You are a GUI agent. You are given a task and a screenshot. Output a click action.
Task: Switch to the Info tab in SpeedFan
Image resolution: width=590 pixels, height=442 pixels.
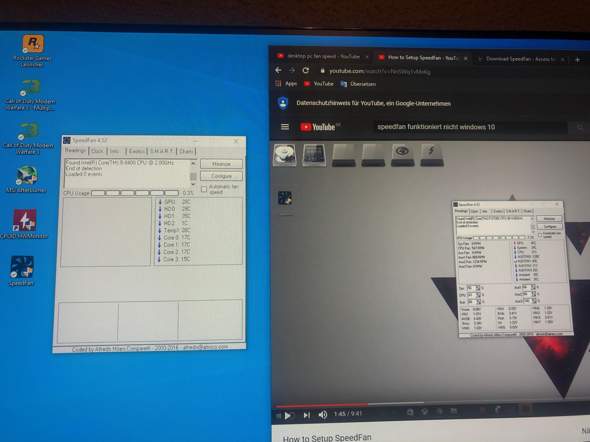coord(115,151)
